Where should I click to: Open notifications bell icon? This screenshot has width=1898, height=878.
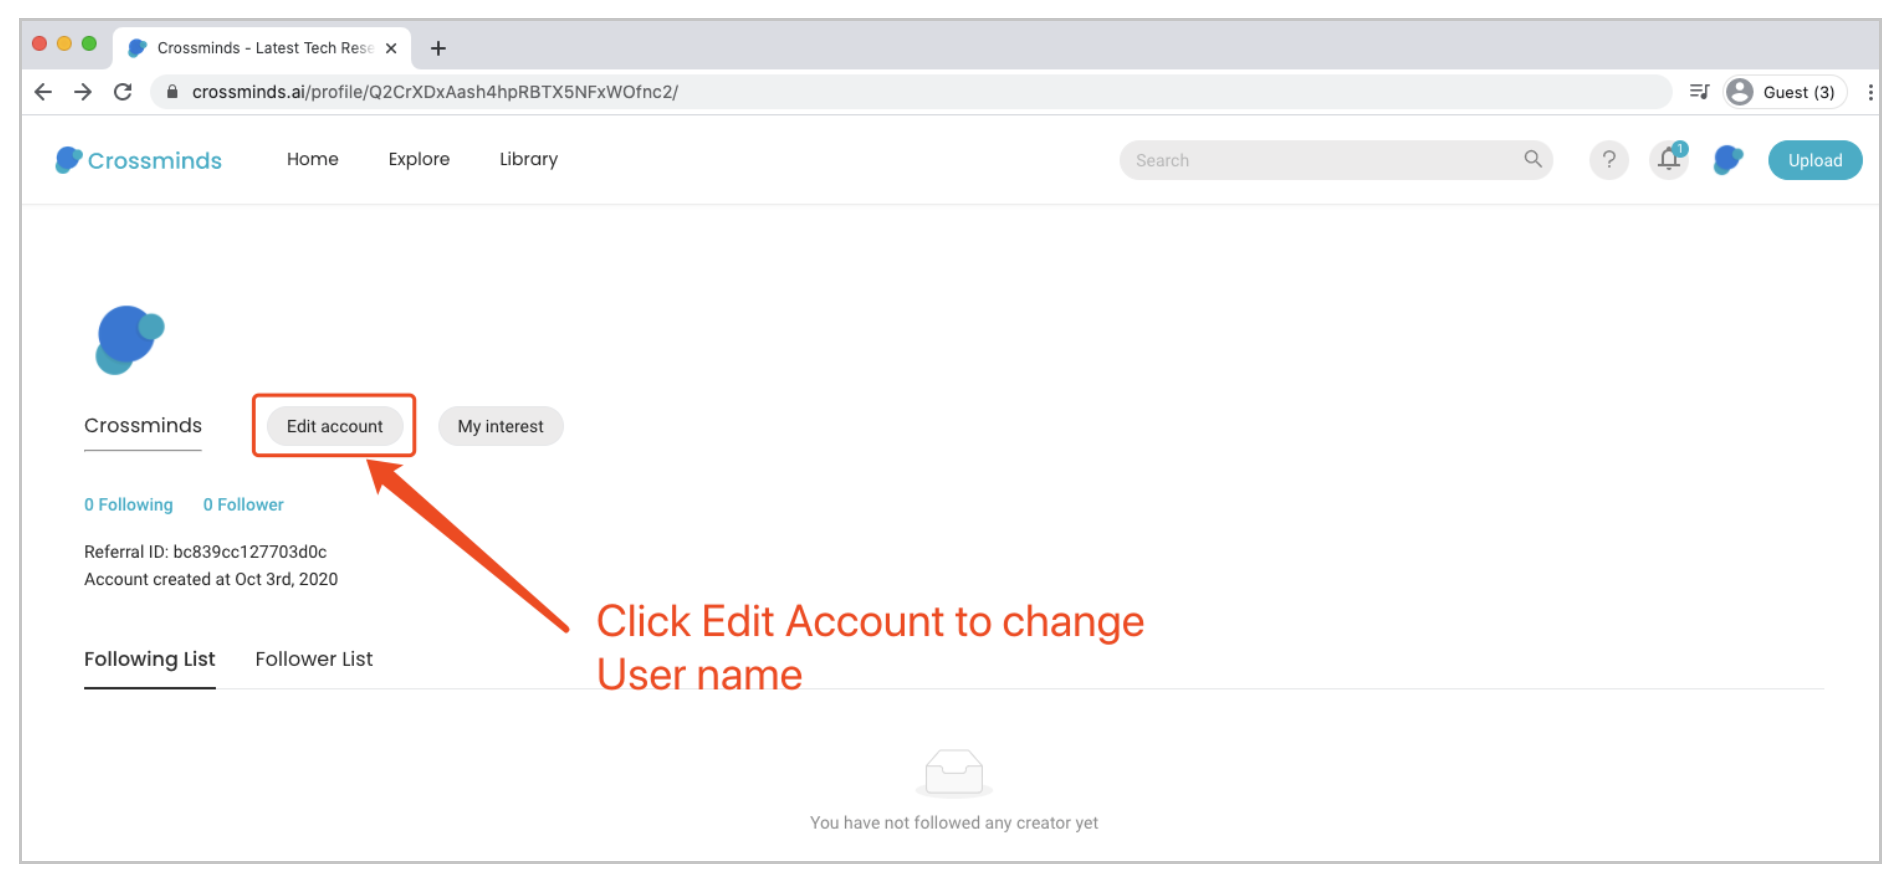[1669, 160]
